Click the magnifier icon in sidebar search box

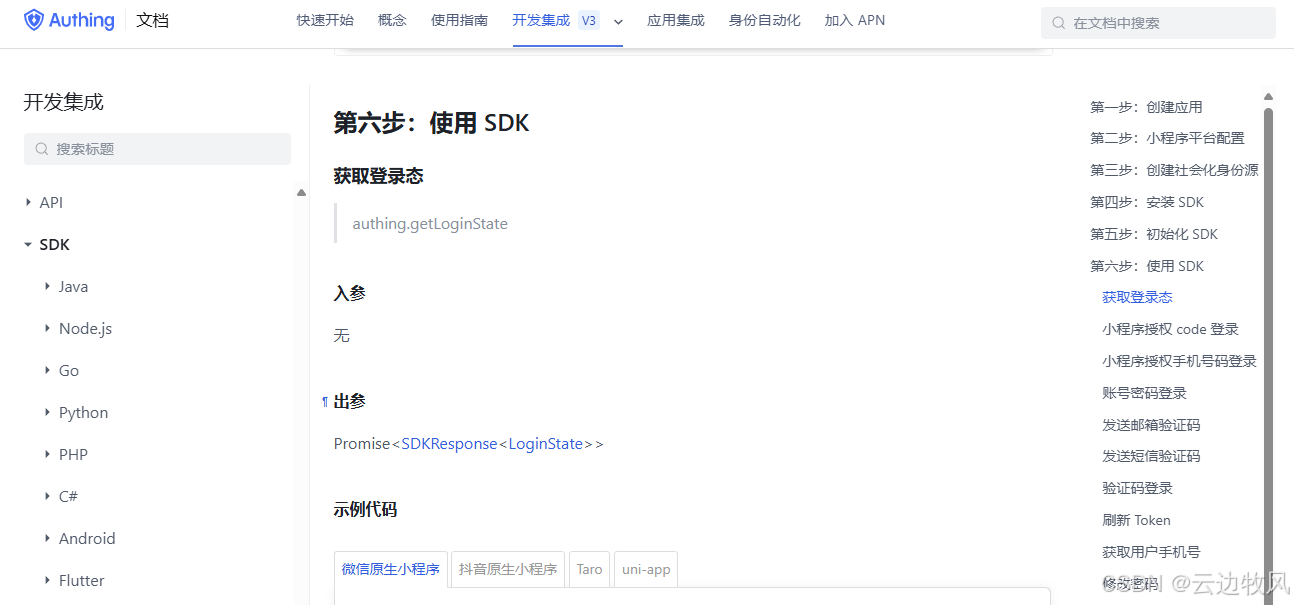pyautogui.click(x=41, y=148)
